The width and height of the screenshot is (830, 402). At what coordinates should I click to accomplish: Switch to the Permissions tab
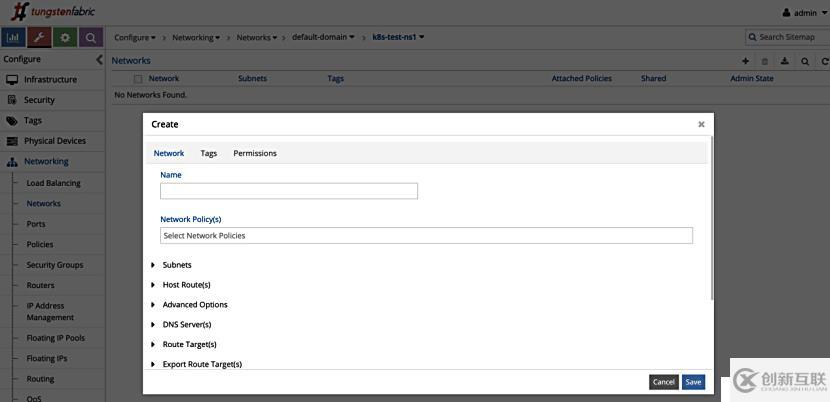[255, 153]
